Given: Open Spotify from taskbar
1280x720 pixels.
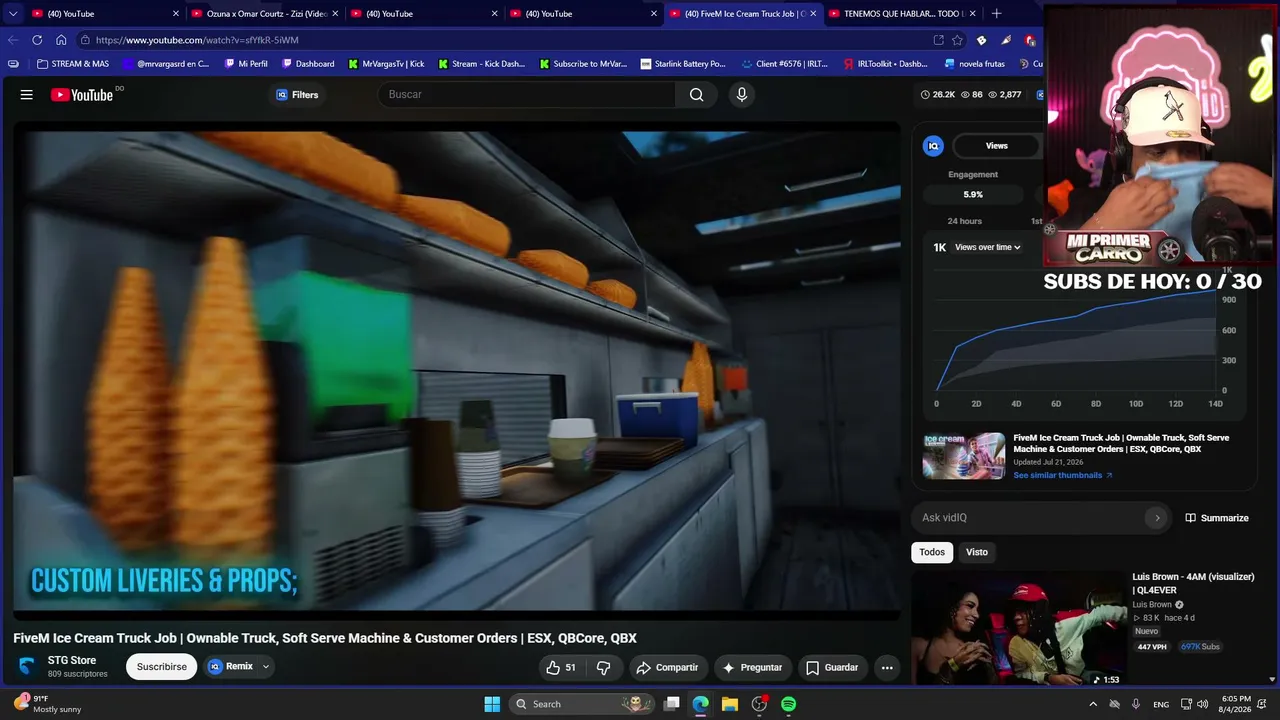Looking at the screenshot, I should pyautogui.click(x=788, y=704).
